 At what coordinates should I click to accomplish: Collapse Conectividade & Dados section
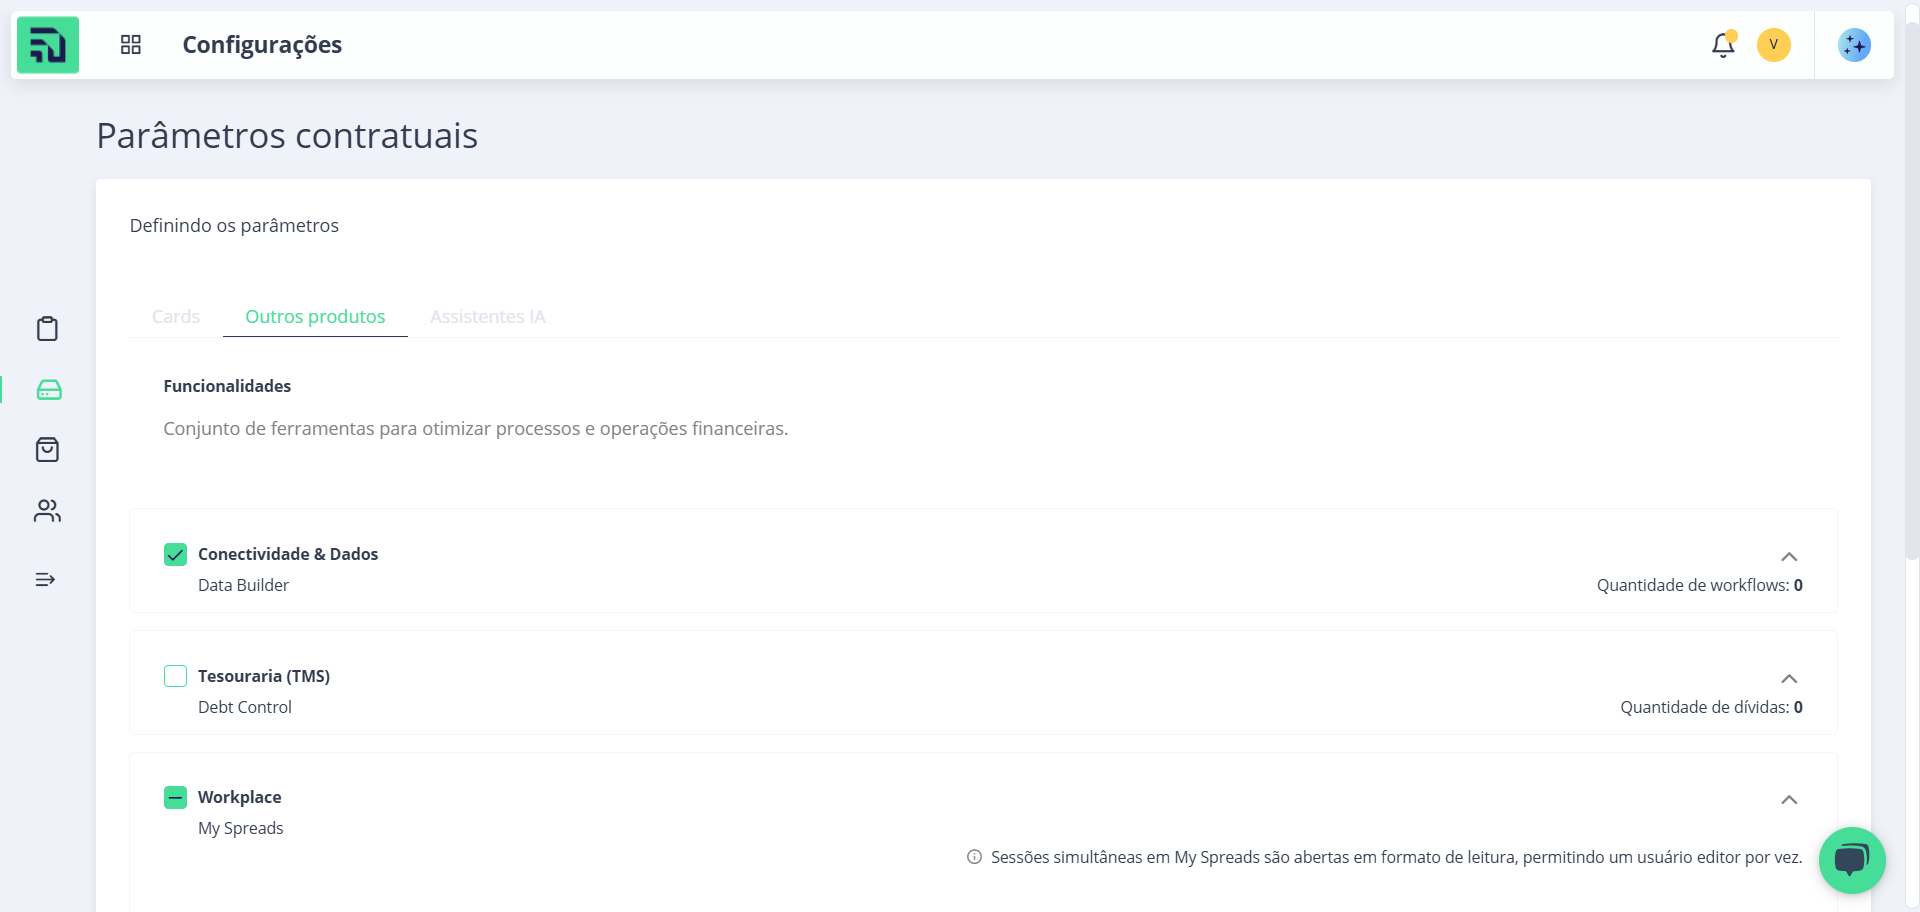1789,557
